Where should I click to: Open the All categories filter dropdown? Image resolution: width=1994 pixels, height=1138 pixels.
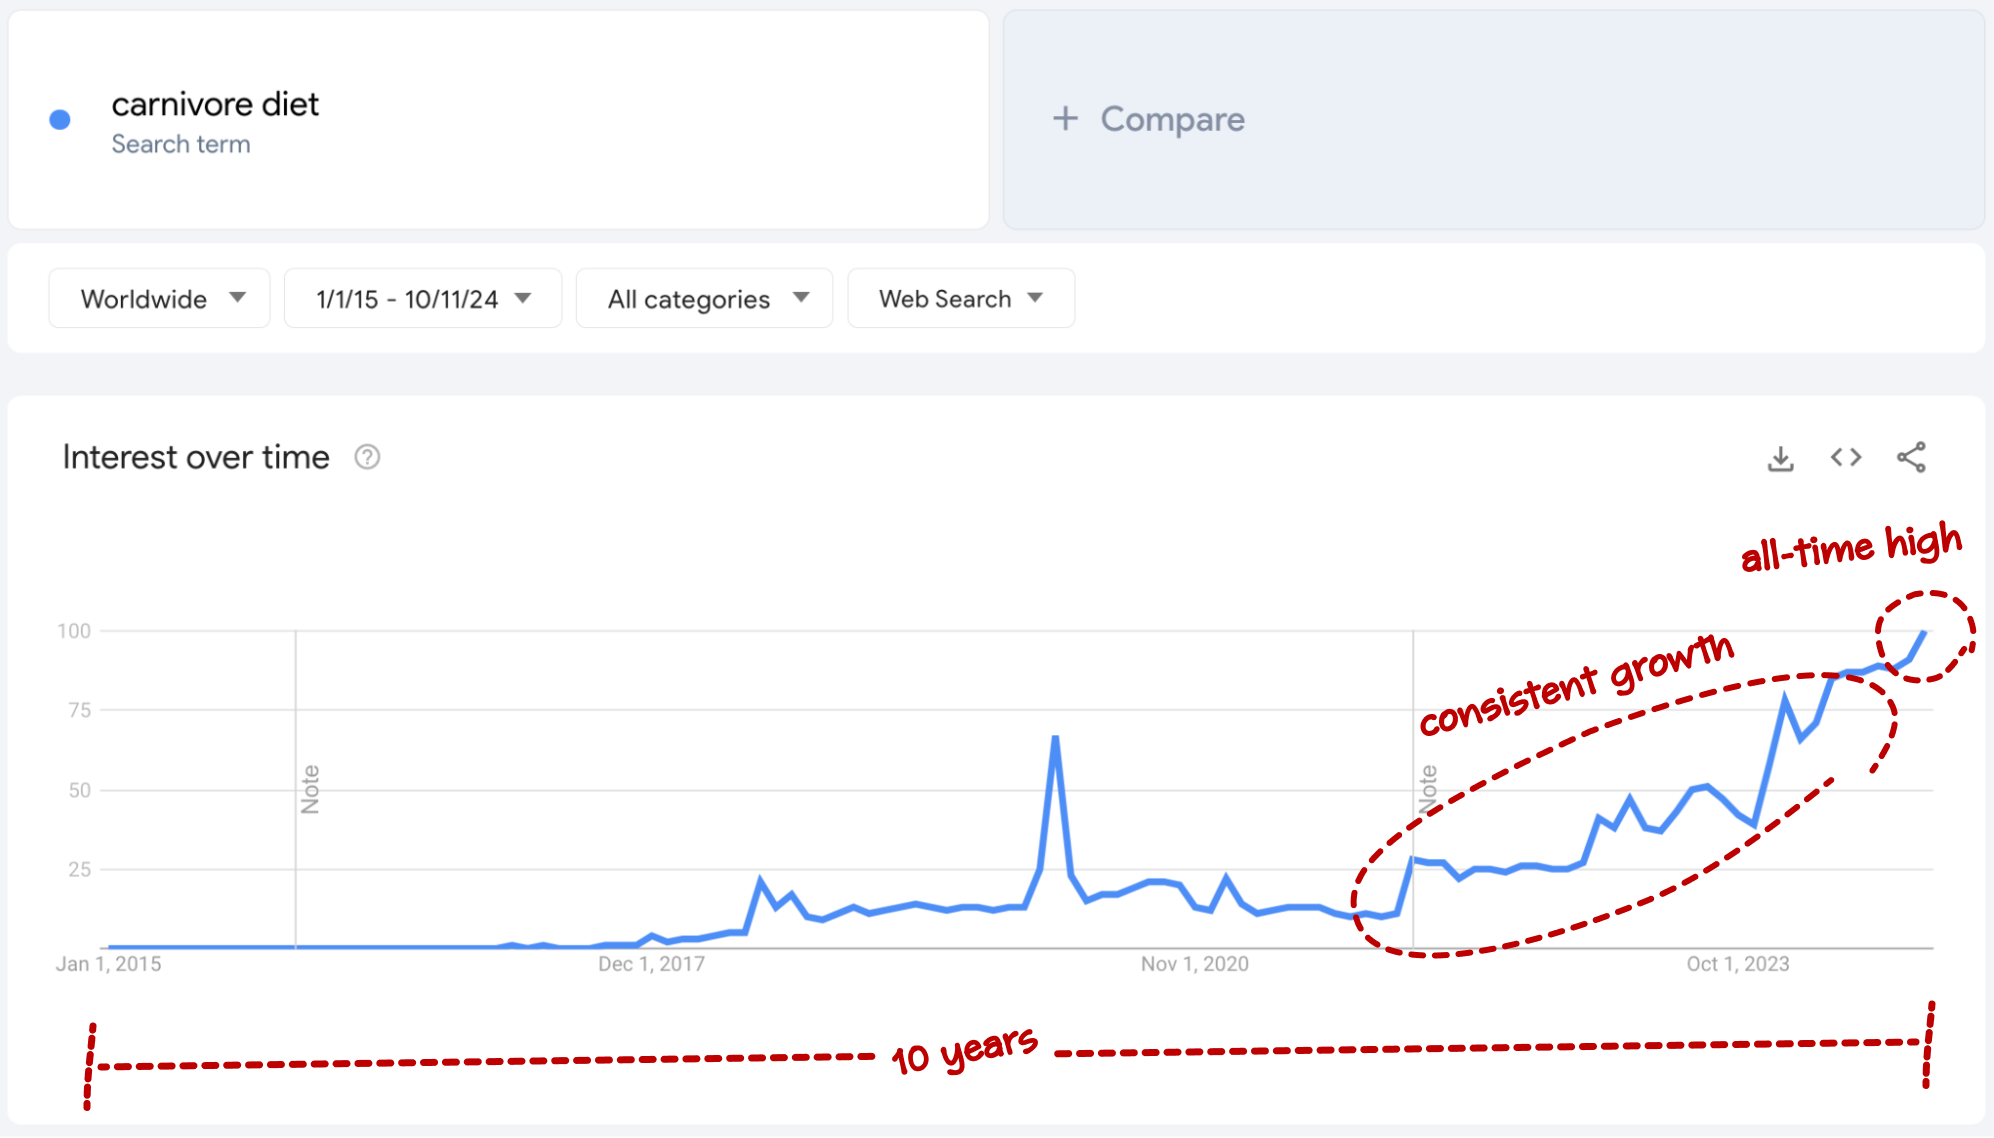pyautogui.click(x=700, y=299)
